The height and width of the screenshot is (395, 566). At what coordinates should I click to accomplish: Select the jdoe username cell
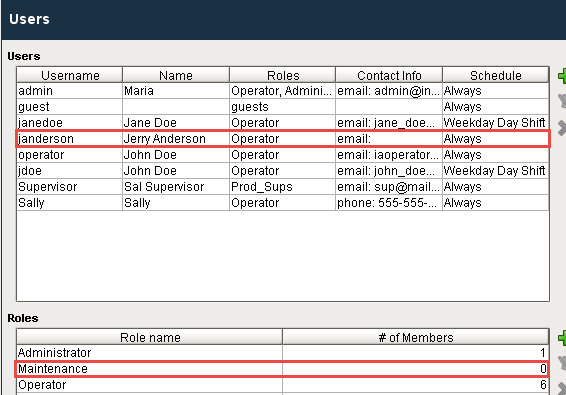pyautogui.click(x=70, y=170)
